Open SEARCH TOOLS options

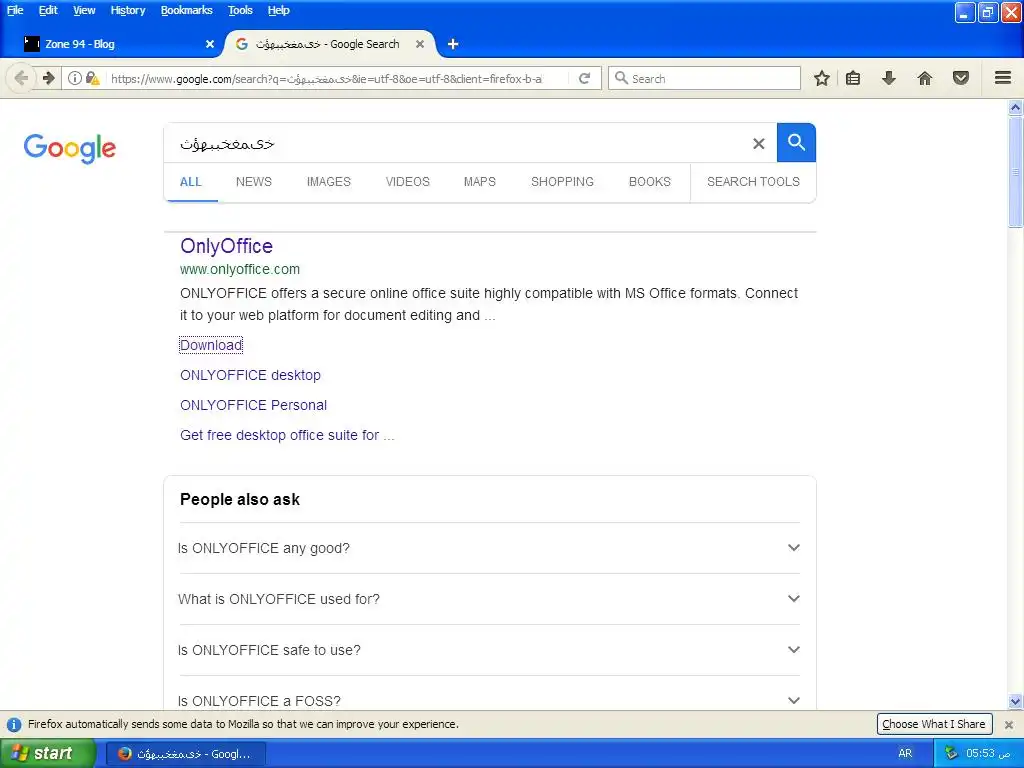[x=753, y=182]
